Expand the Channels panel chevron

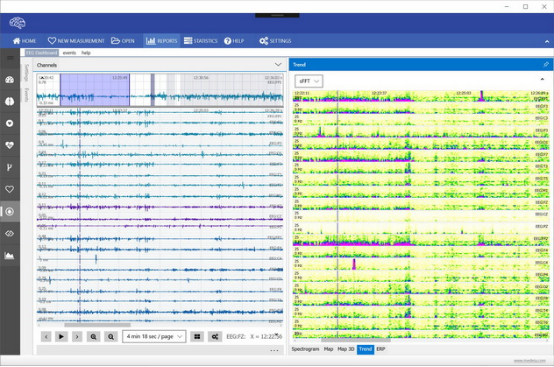[x=278, y=65]
